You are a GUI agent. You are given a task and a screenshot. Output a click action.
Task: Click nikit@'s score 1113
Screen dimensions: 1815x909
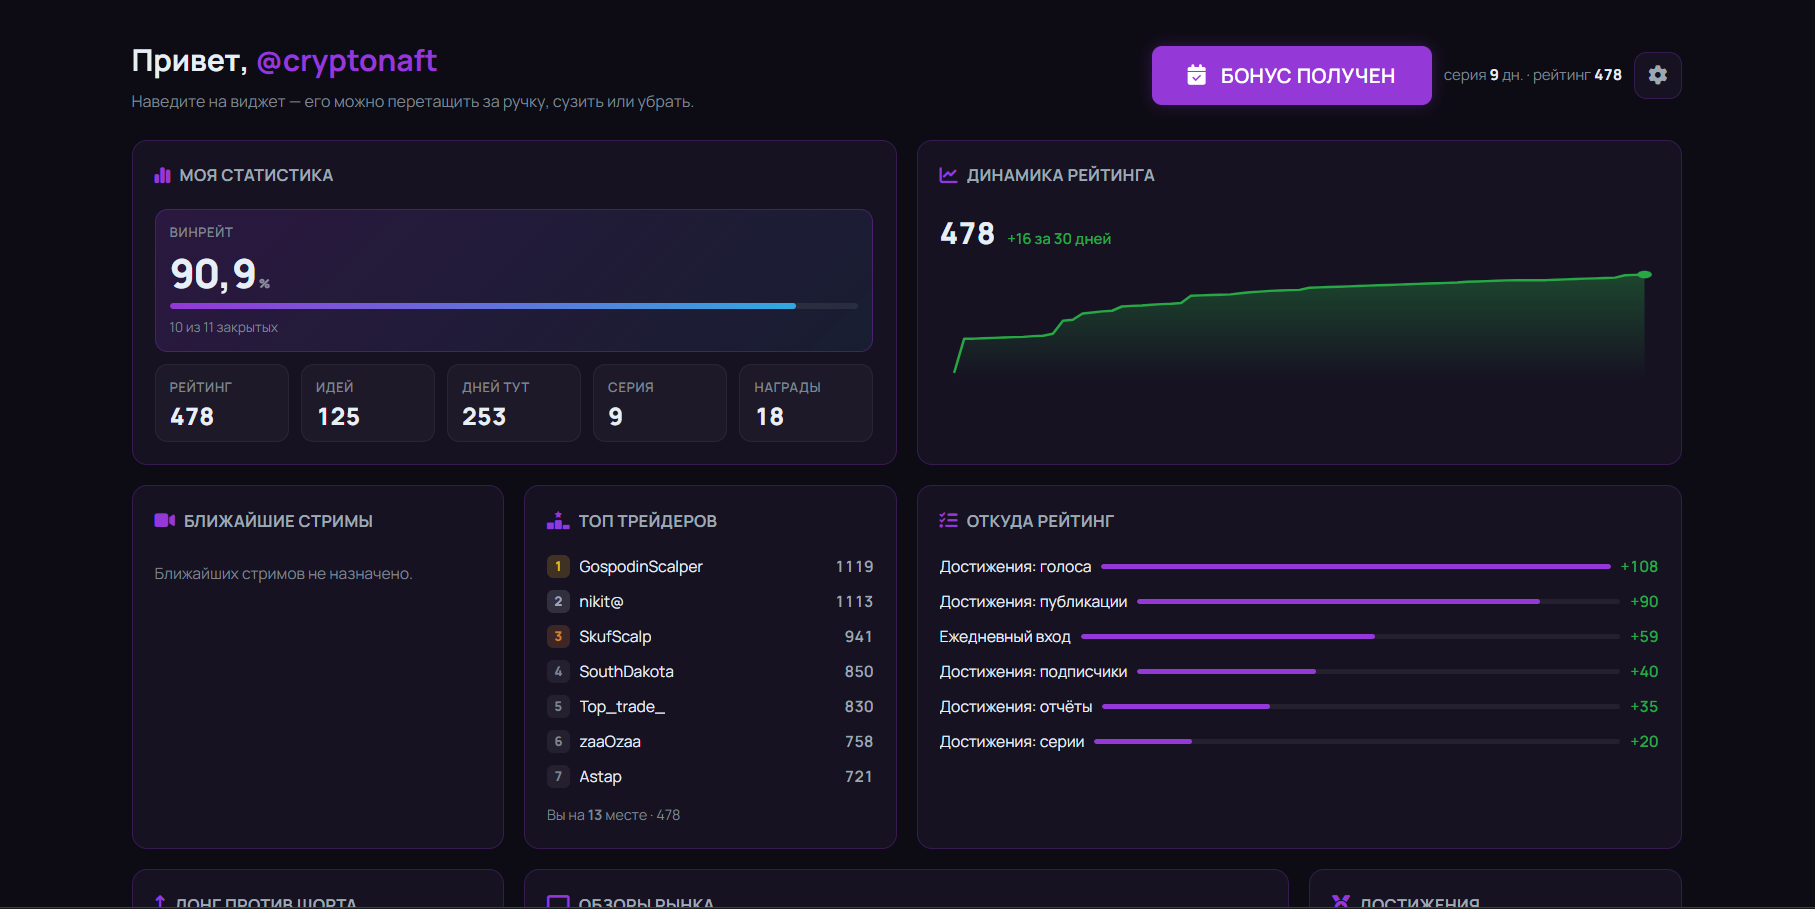854,602
